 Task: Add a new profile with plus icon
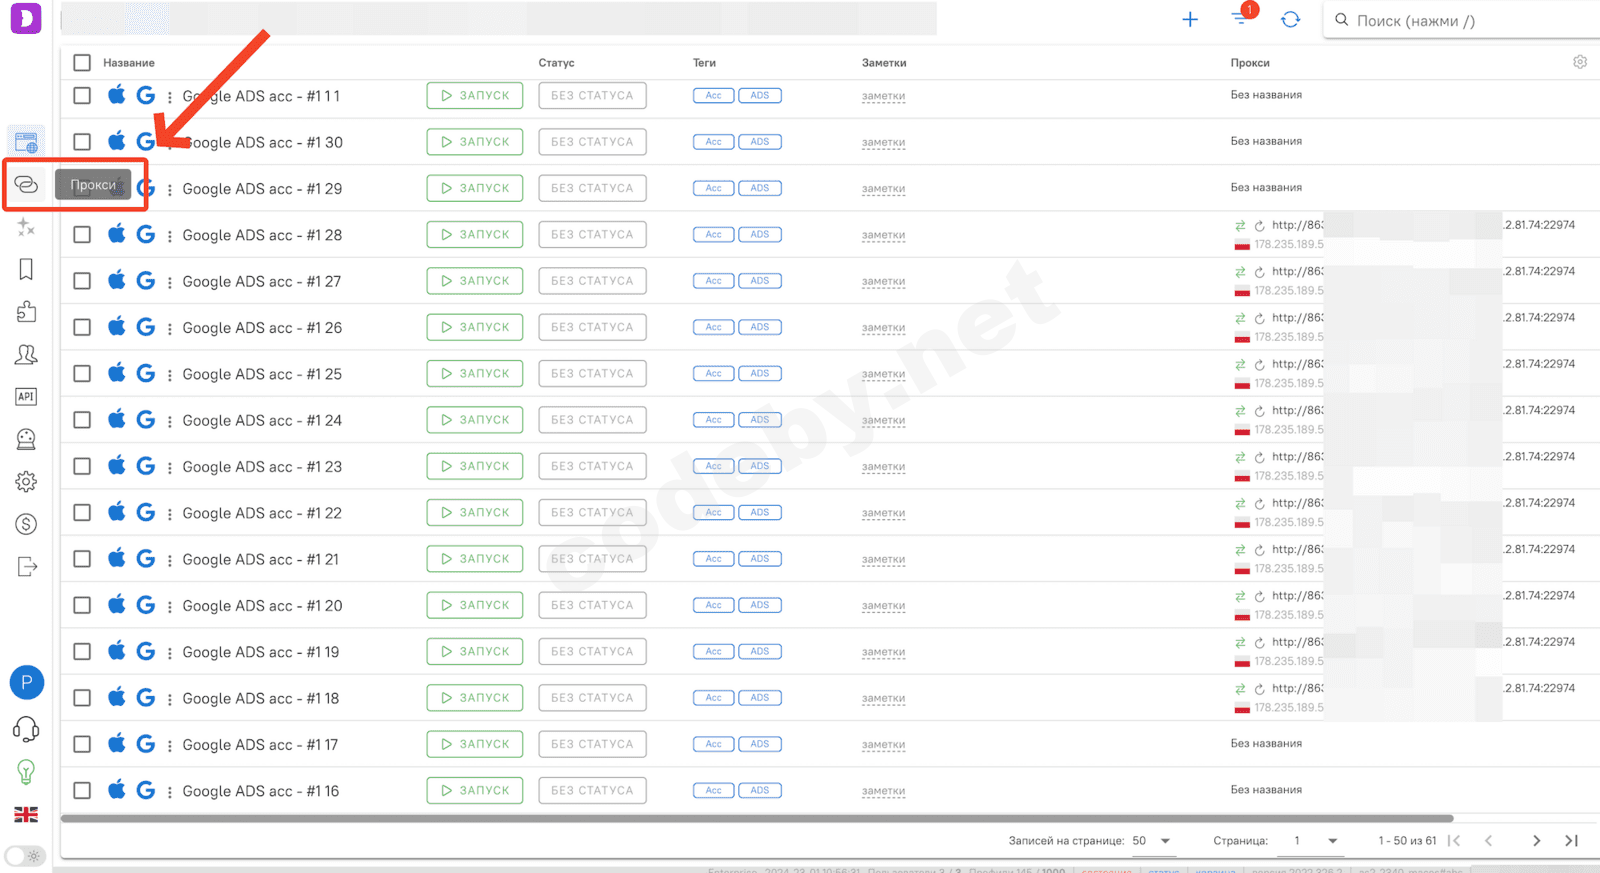click(1190, 20)
